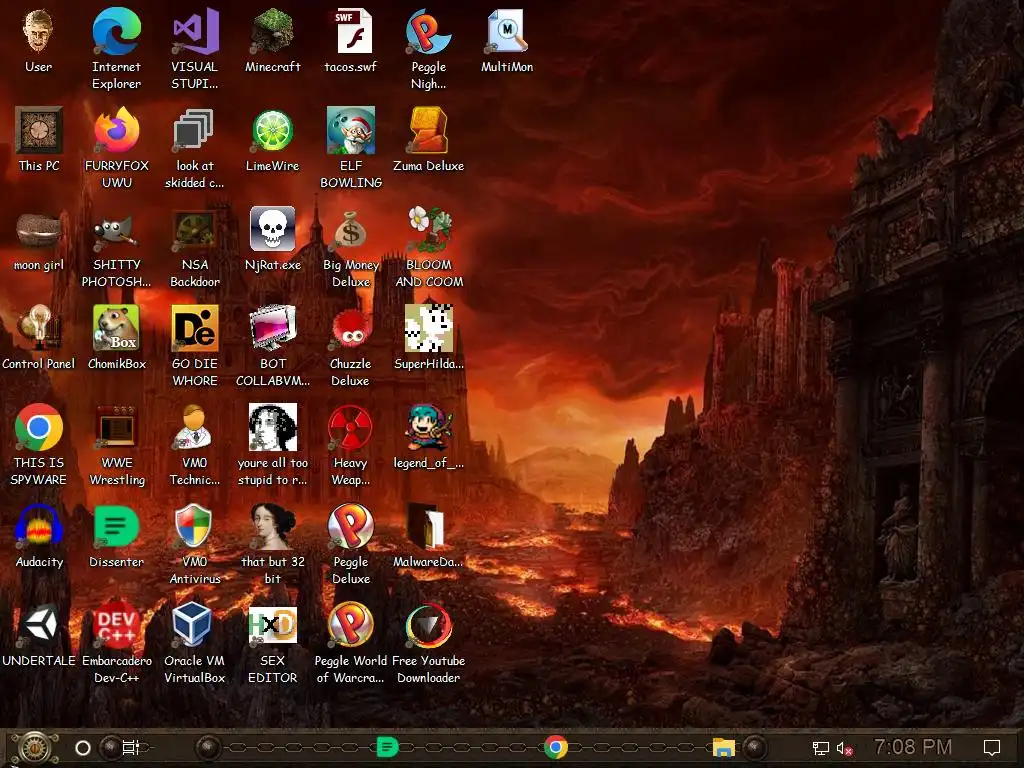
Task: Select the BOT COLLABVM... icon
Action: [273, 328]
